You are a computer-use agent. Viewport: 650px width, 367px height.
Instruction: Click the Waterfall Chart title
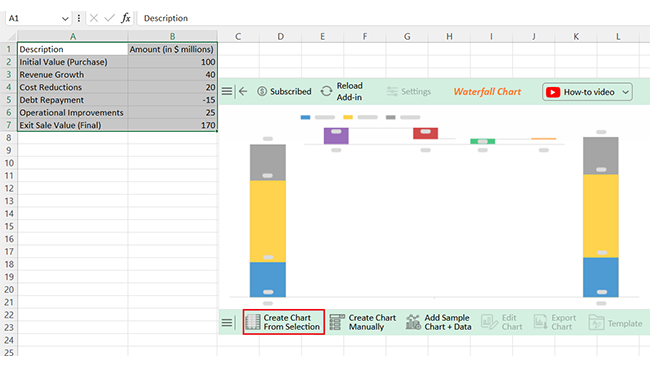click(487, 92)
